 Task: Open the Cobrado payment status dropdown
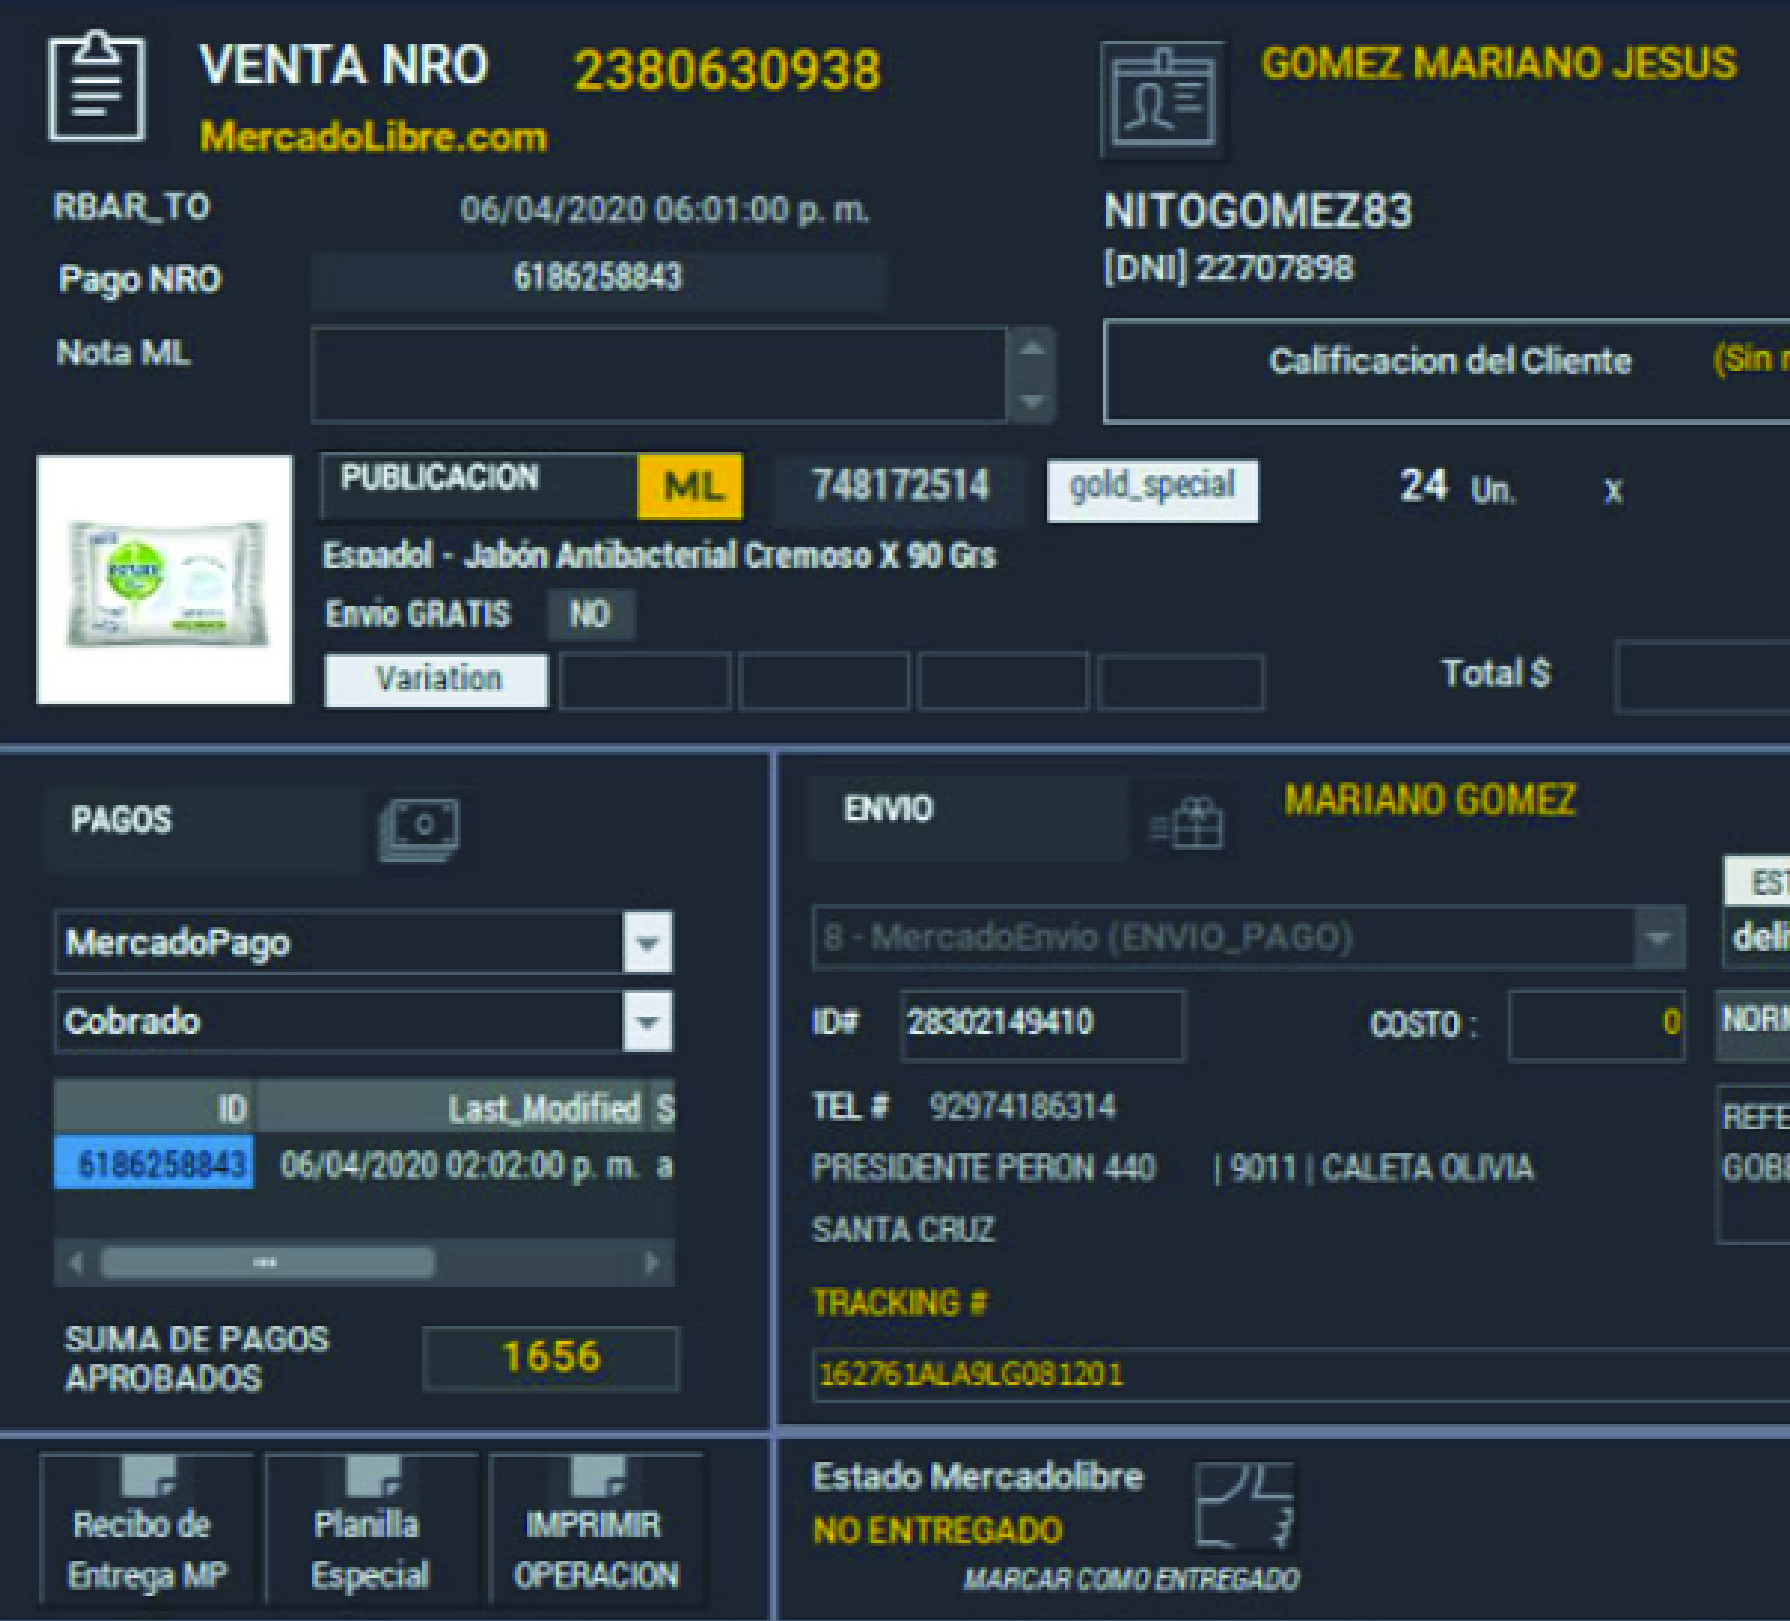pyautogui.click(x=647, y=1022)
